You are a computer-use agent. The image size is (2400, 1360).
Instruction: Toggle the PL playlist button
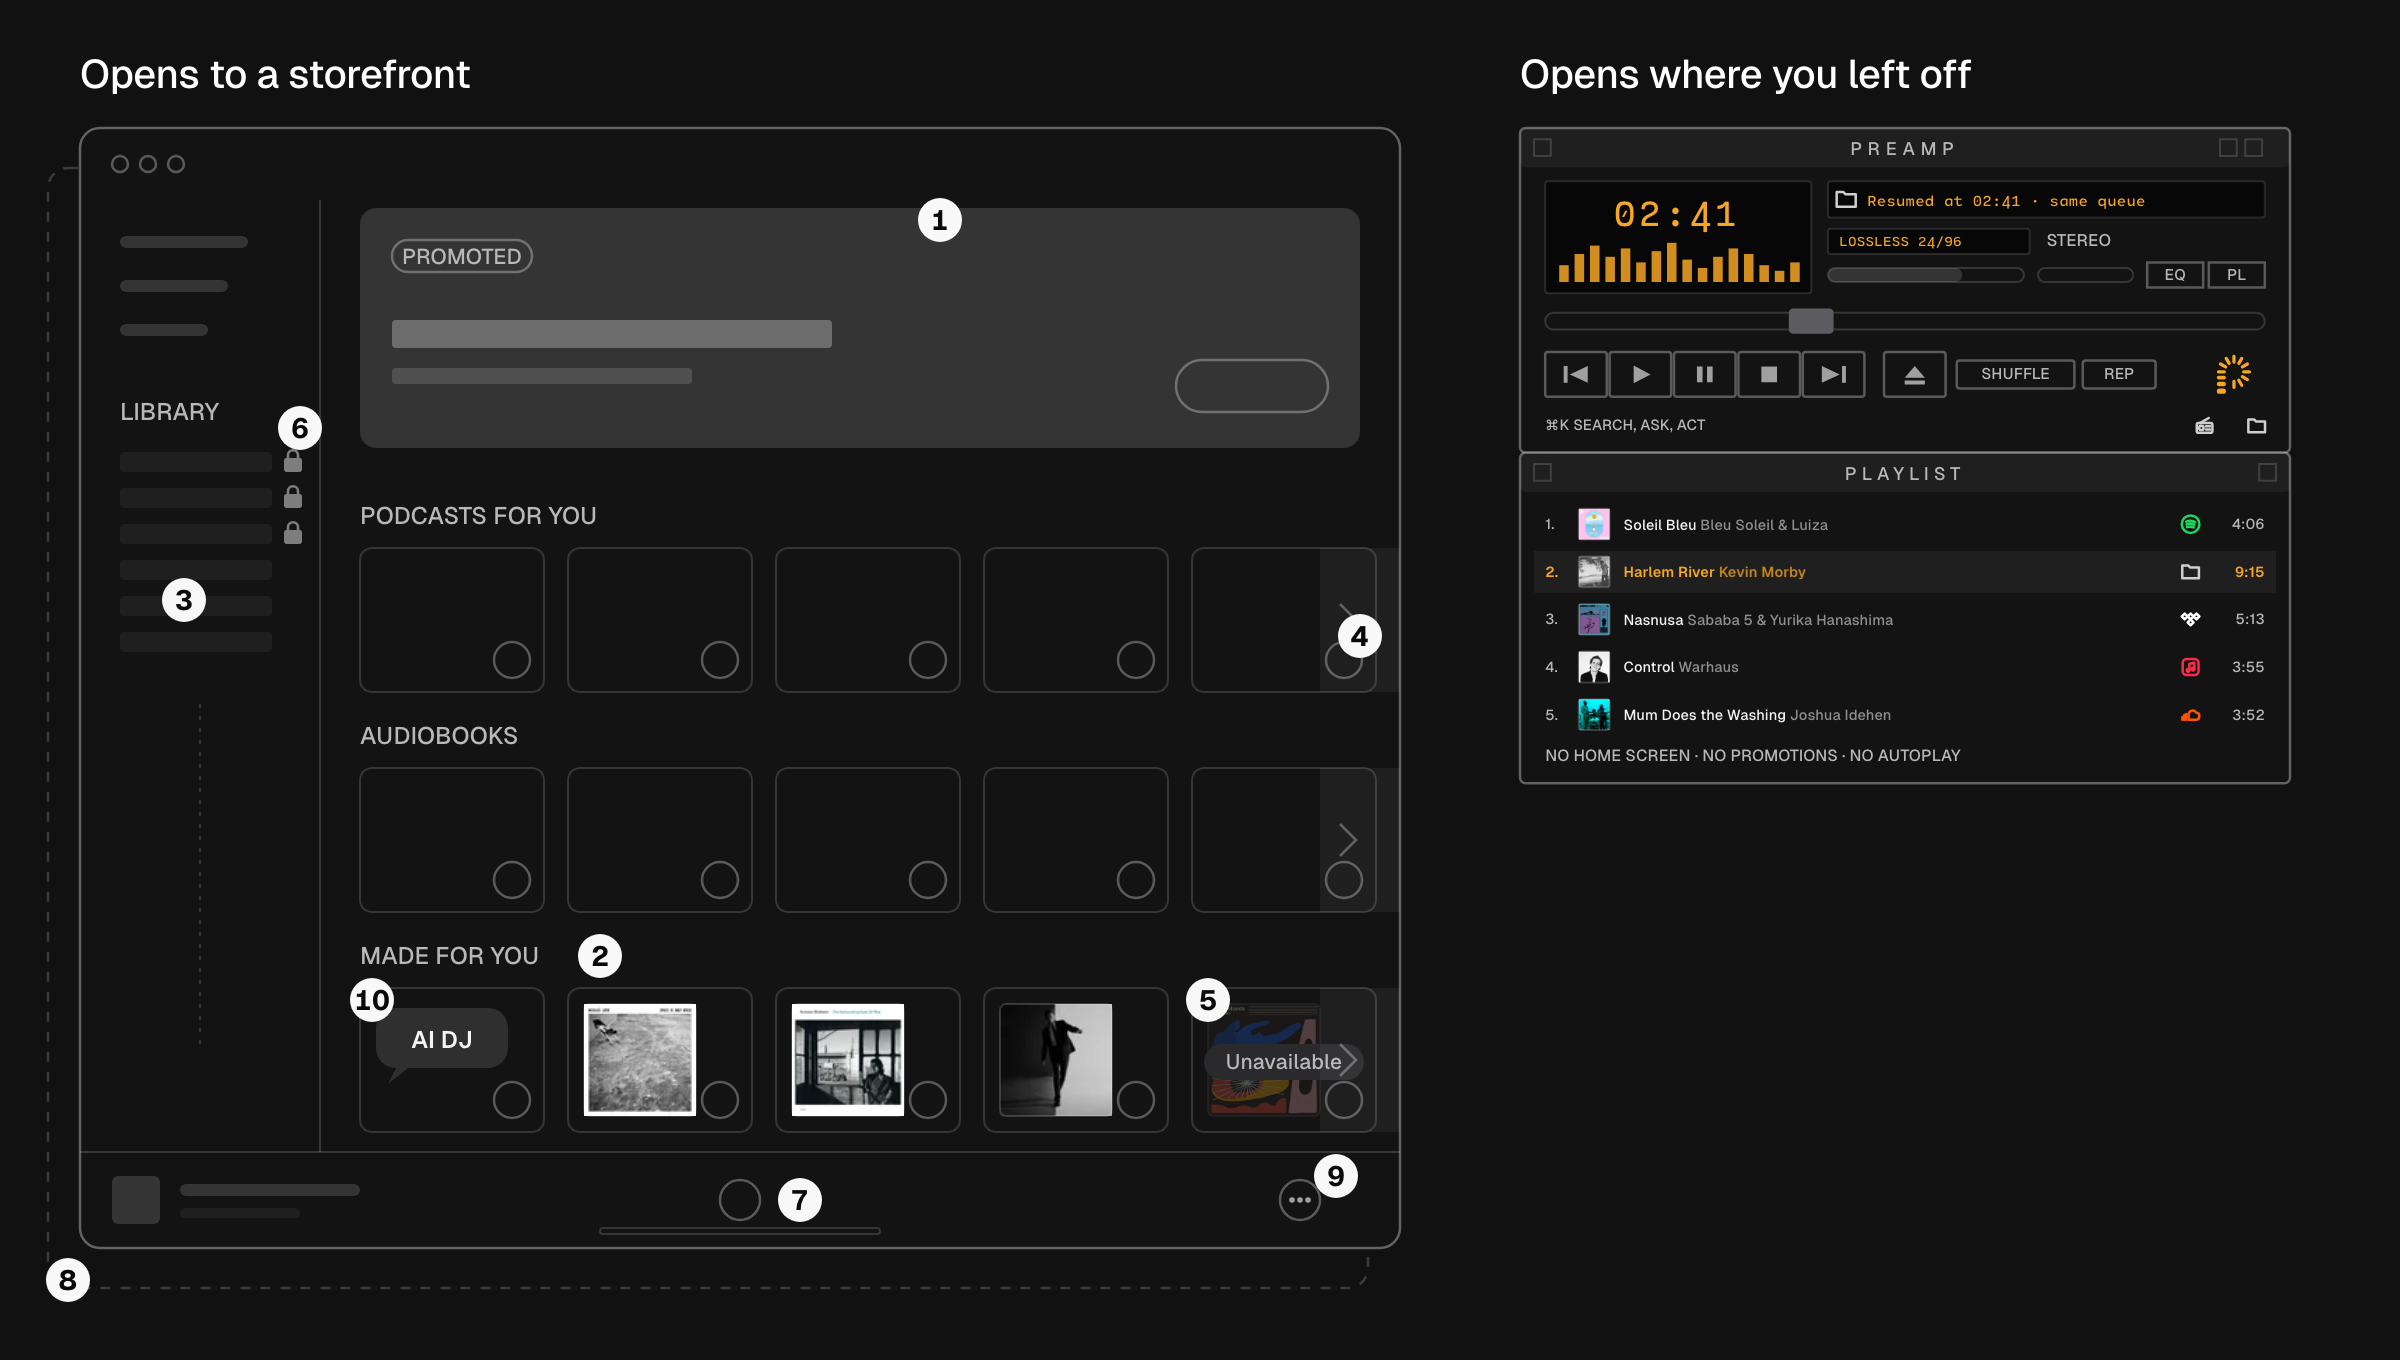(x=2236, y=275)
